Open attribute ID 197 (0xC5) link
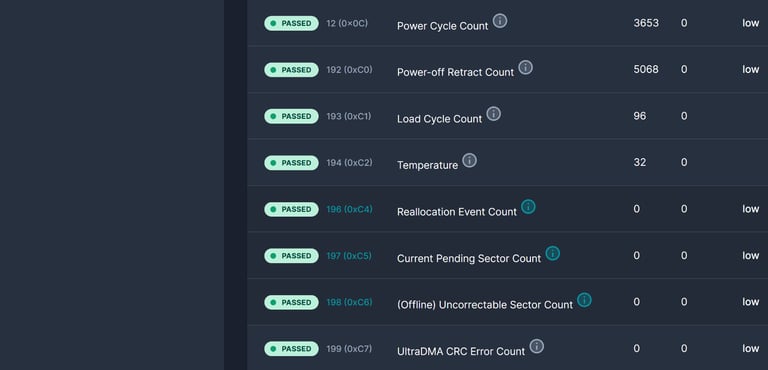 click(x=349, y=256)
